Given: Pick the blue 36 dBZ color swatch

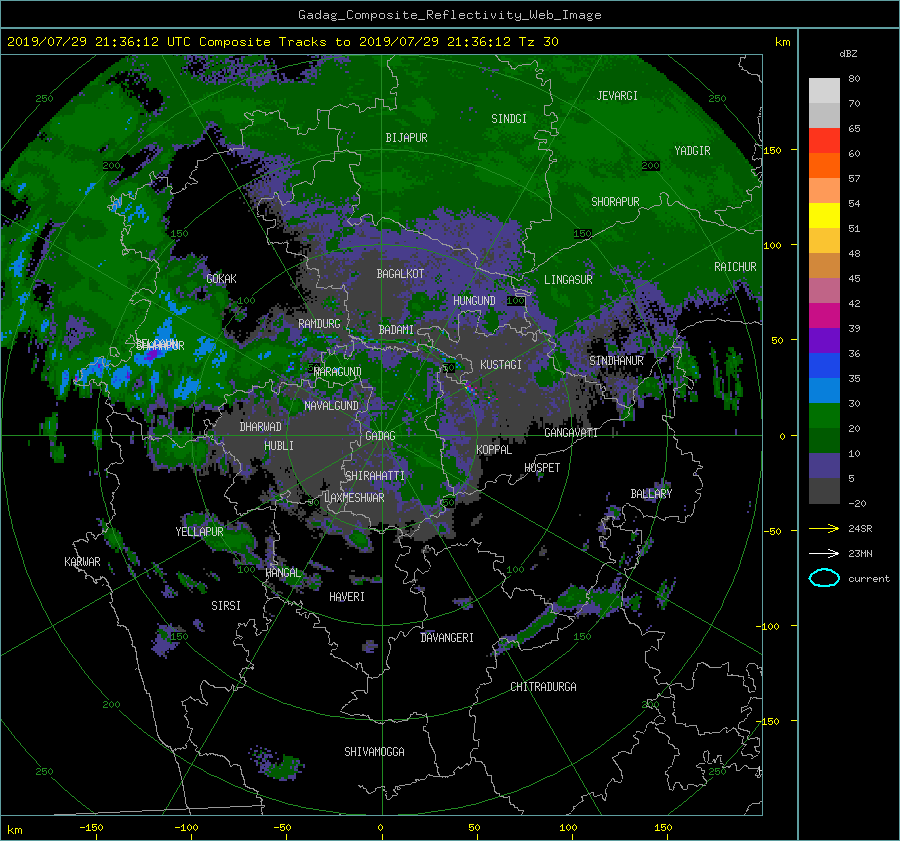Looking at the screenshot, I should pos(824,365).
